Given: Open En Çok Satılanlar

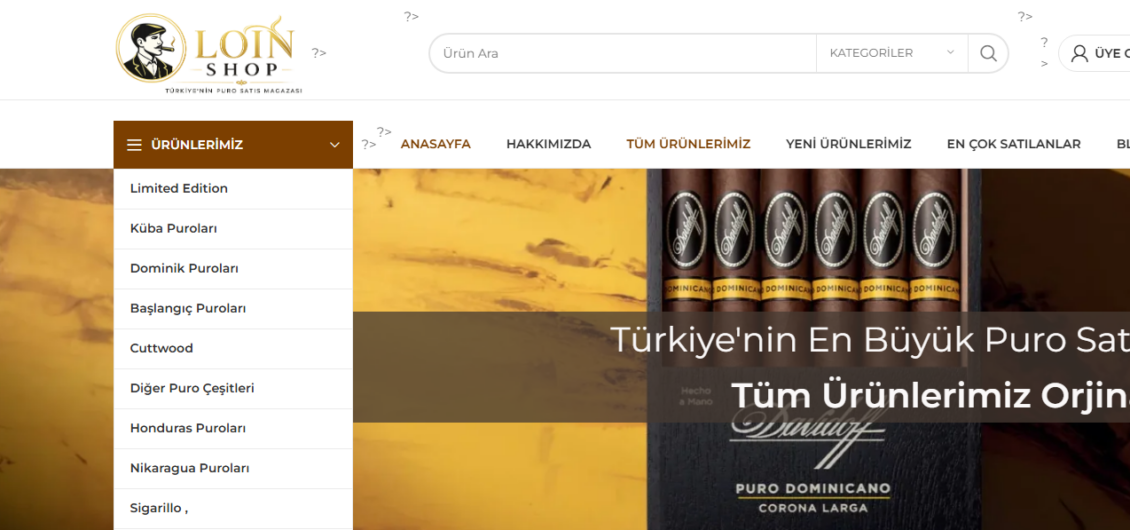Looking at the screenshot, I should coord(1013,144).
